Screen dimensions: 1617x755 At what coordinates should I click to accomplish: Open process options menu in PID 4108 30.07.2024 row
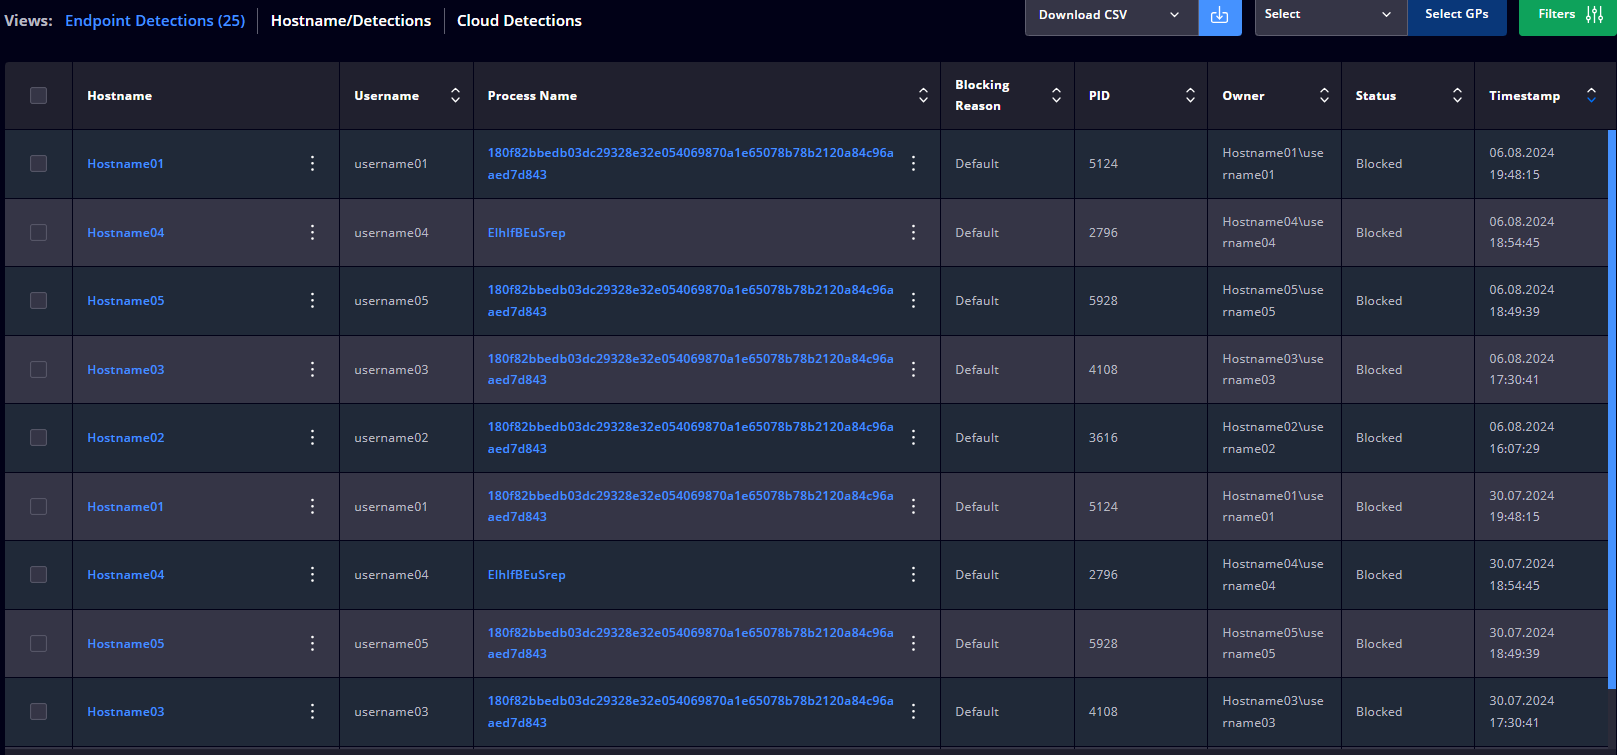coord(913,711)
